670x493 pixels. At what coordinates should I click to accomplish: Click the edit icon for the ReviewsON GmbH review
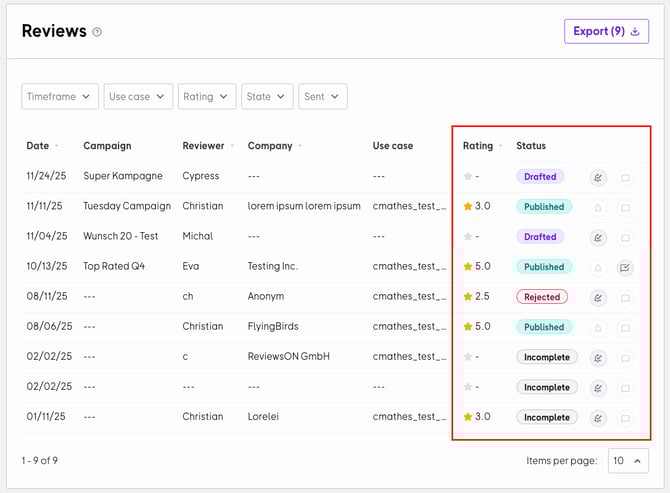tap(598, 358)
